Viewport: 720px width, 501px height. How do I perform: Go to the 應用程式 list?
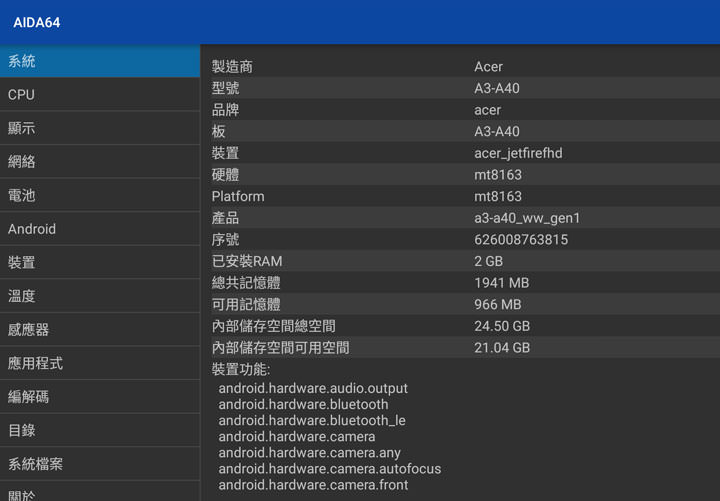[x=100, y=363]
